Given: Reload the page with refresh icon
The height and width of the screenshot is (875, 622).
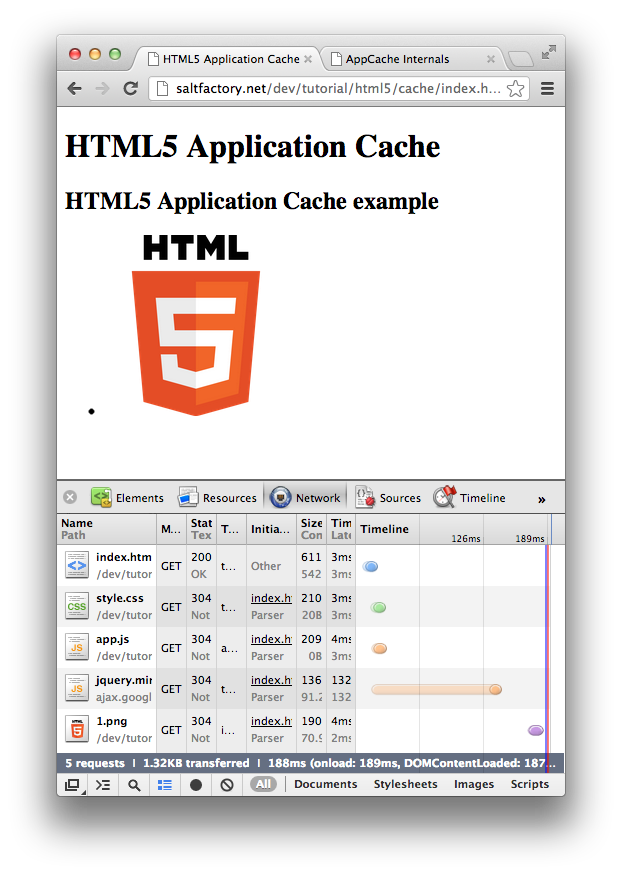Looking at the screenshot, I should coord(131,88).
